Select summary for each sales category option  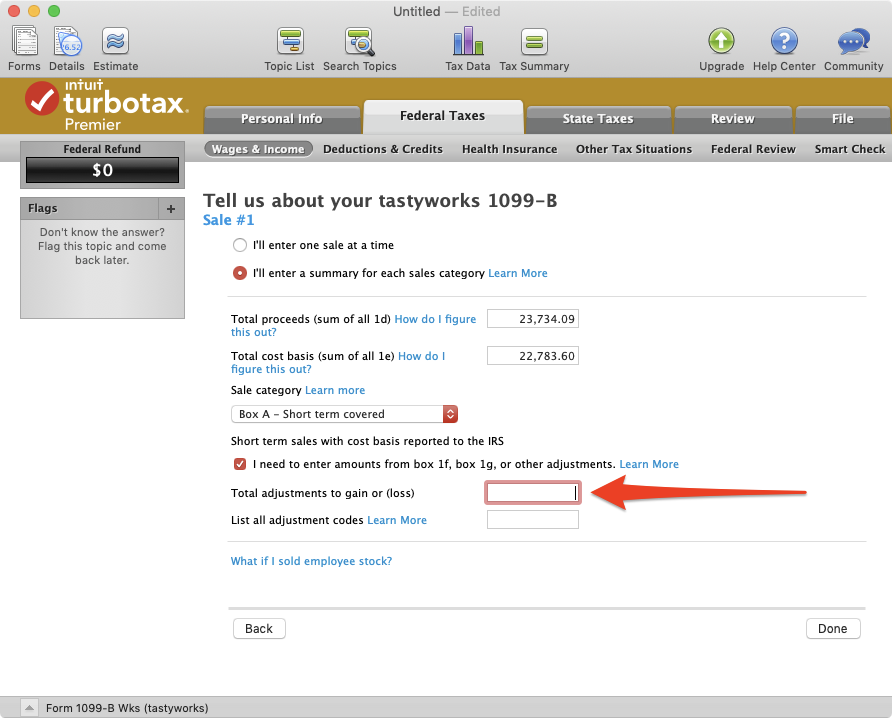(239, 272)
